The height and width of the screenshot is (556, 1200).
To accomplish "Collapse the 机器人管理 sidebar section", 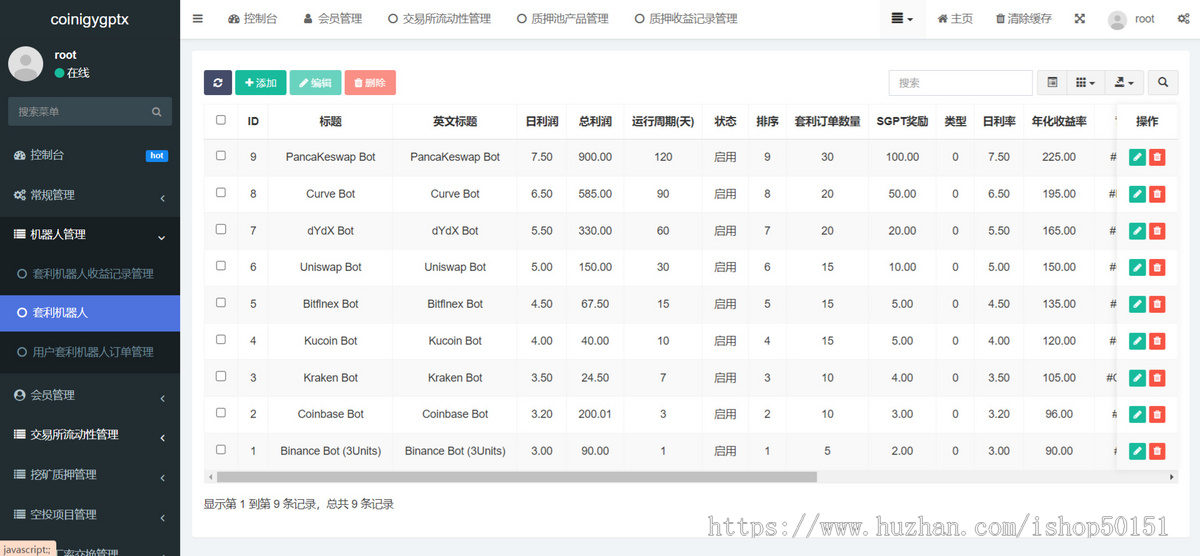I will tap(90, 234).
